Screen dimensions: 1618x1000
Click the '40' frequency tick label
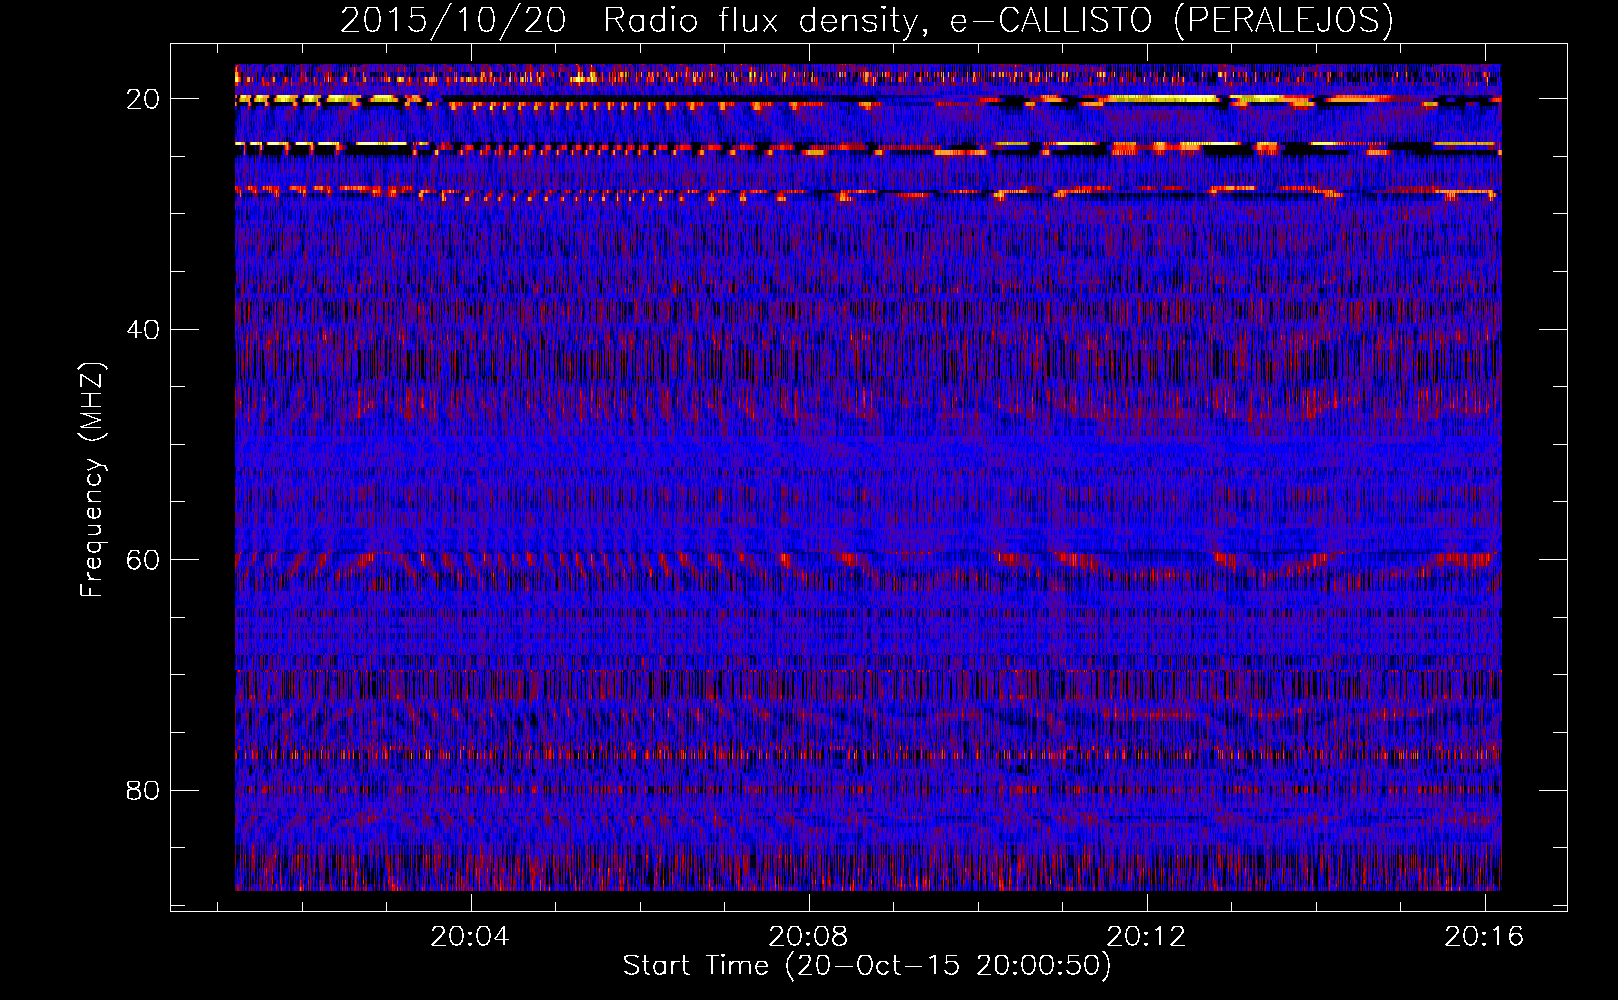(144, 330)
